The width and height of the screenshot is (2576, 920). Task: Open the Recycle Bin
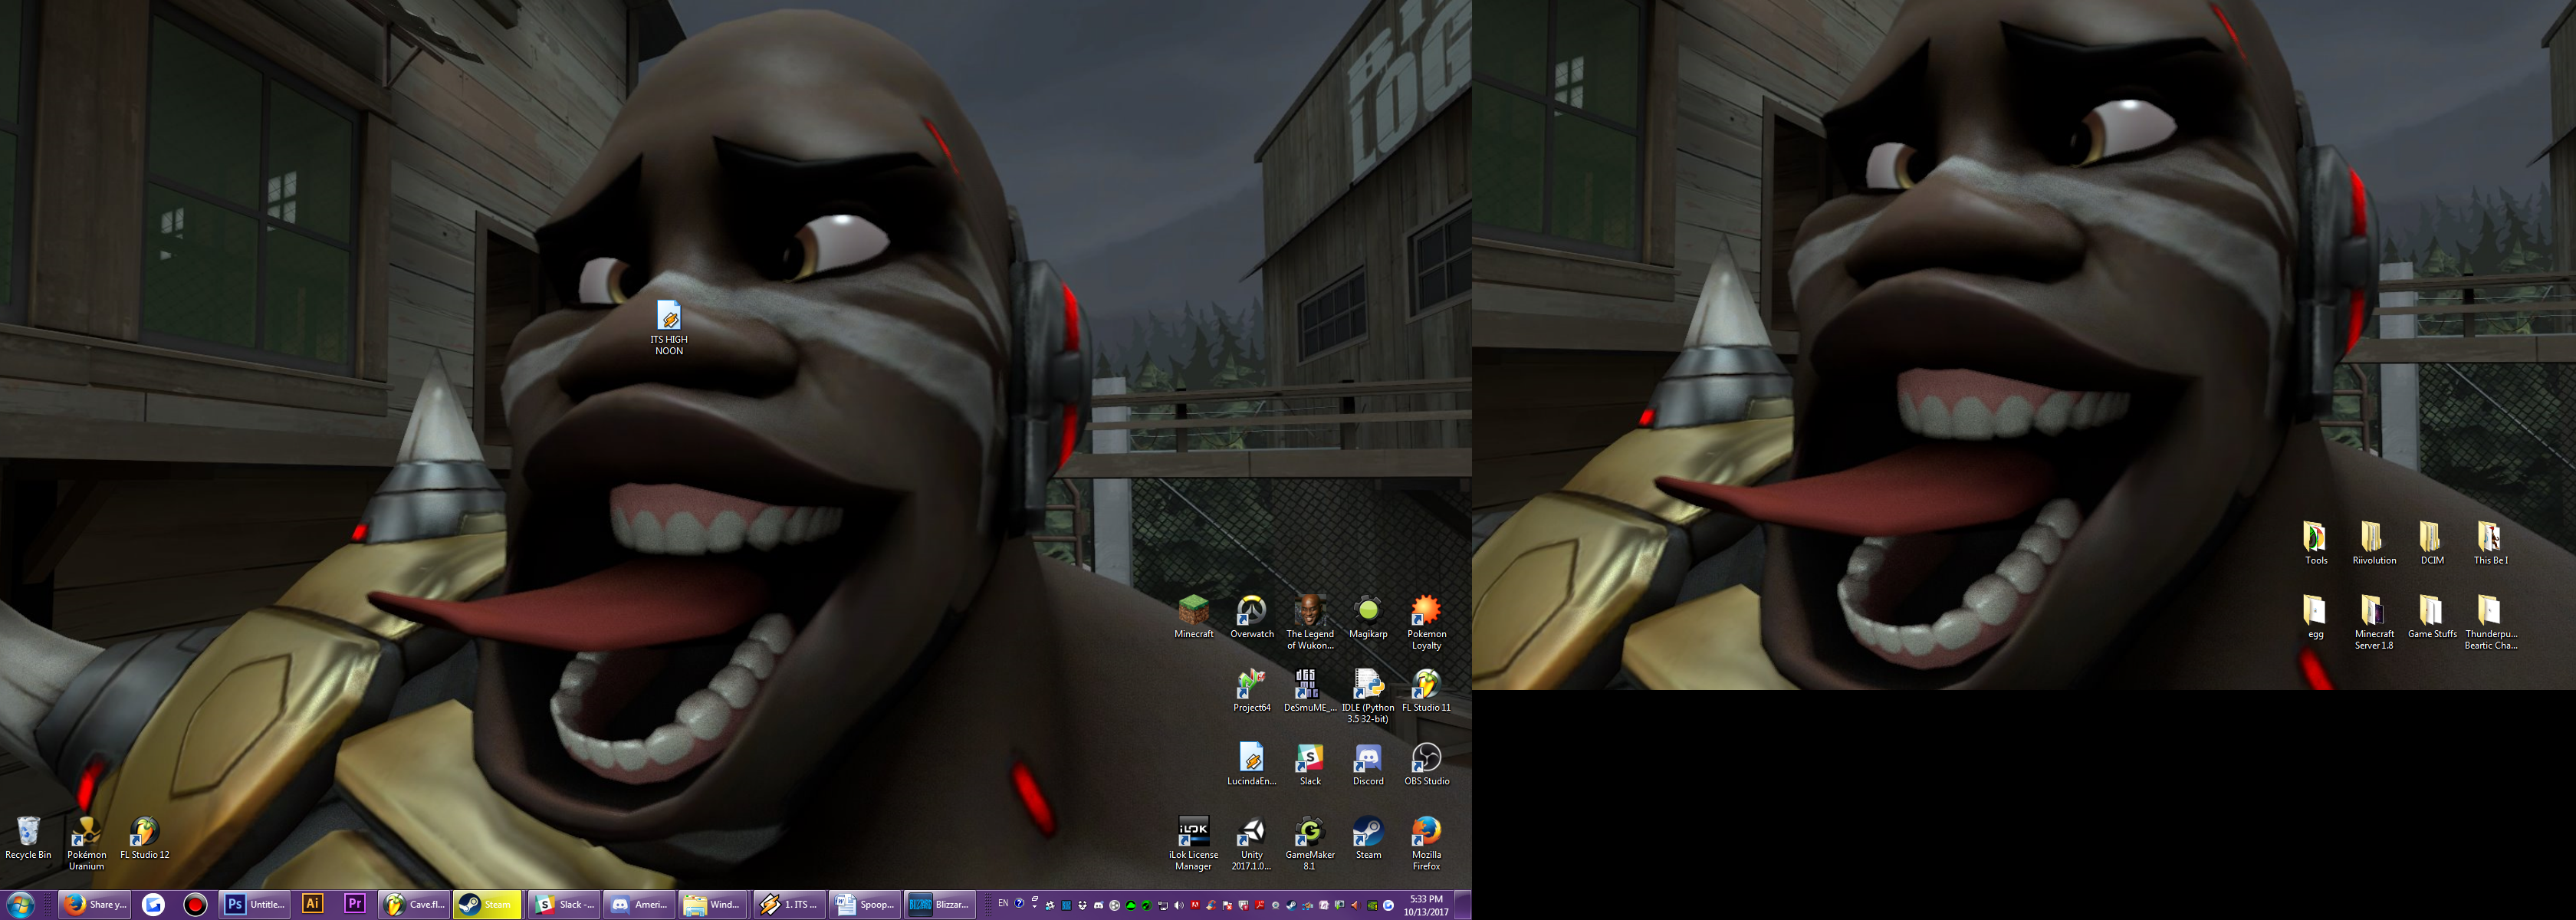(28, 832)
